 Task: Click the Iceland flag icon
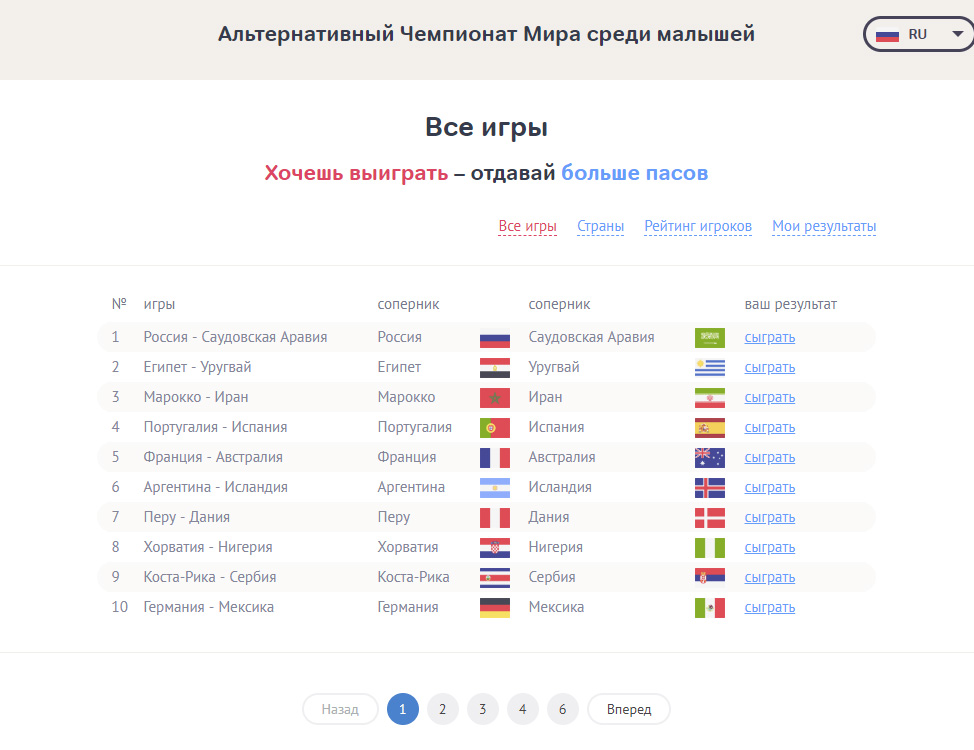point(709,488)
